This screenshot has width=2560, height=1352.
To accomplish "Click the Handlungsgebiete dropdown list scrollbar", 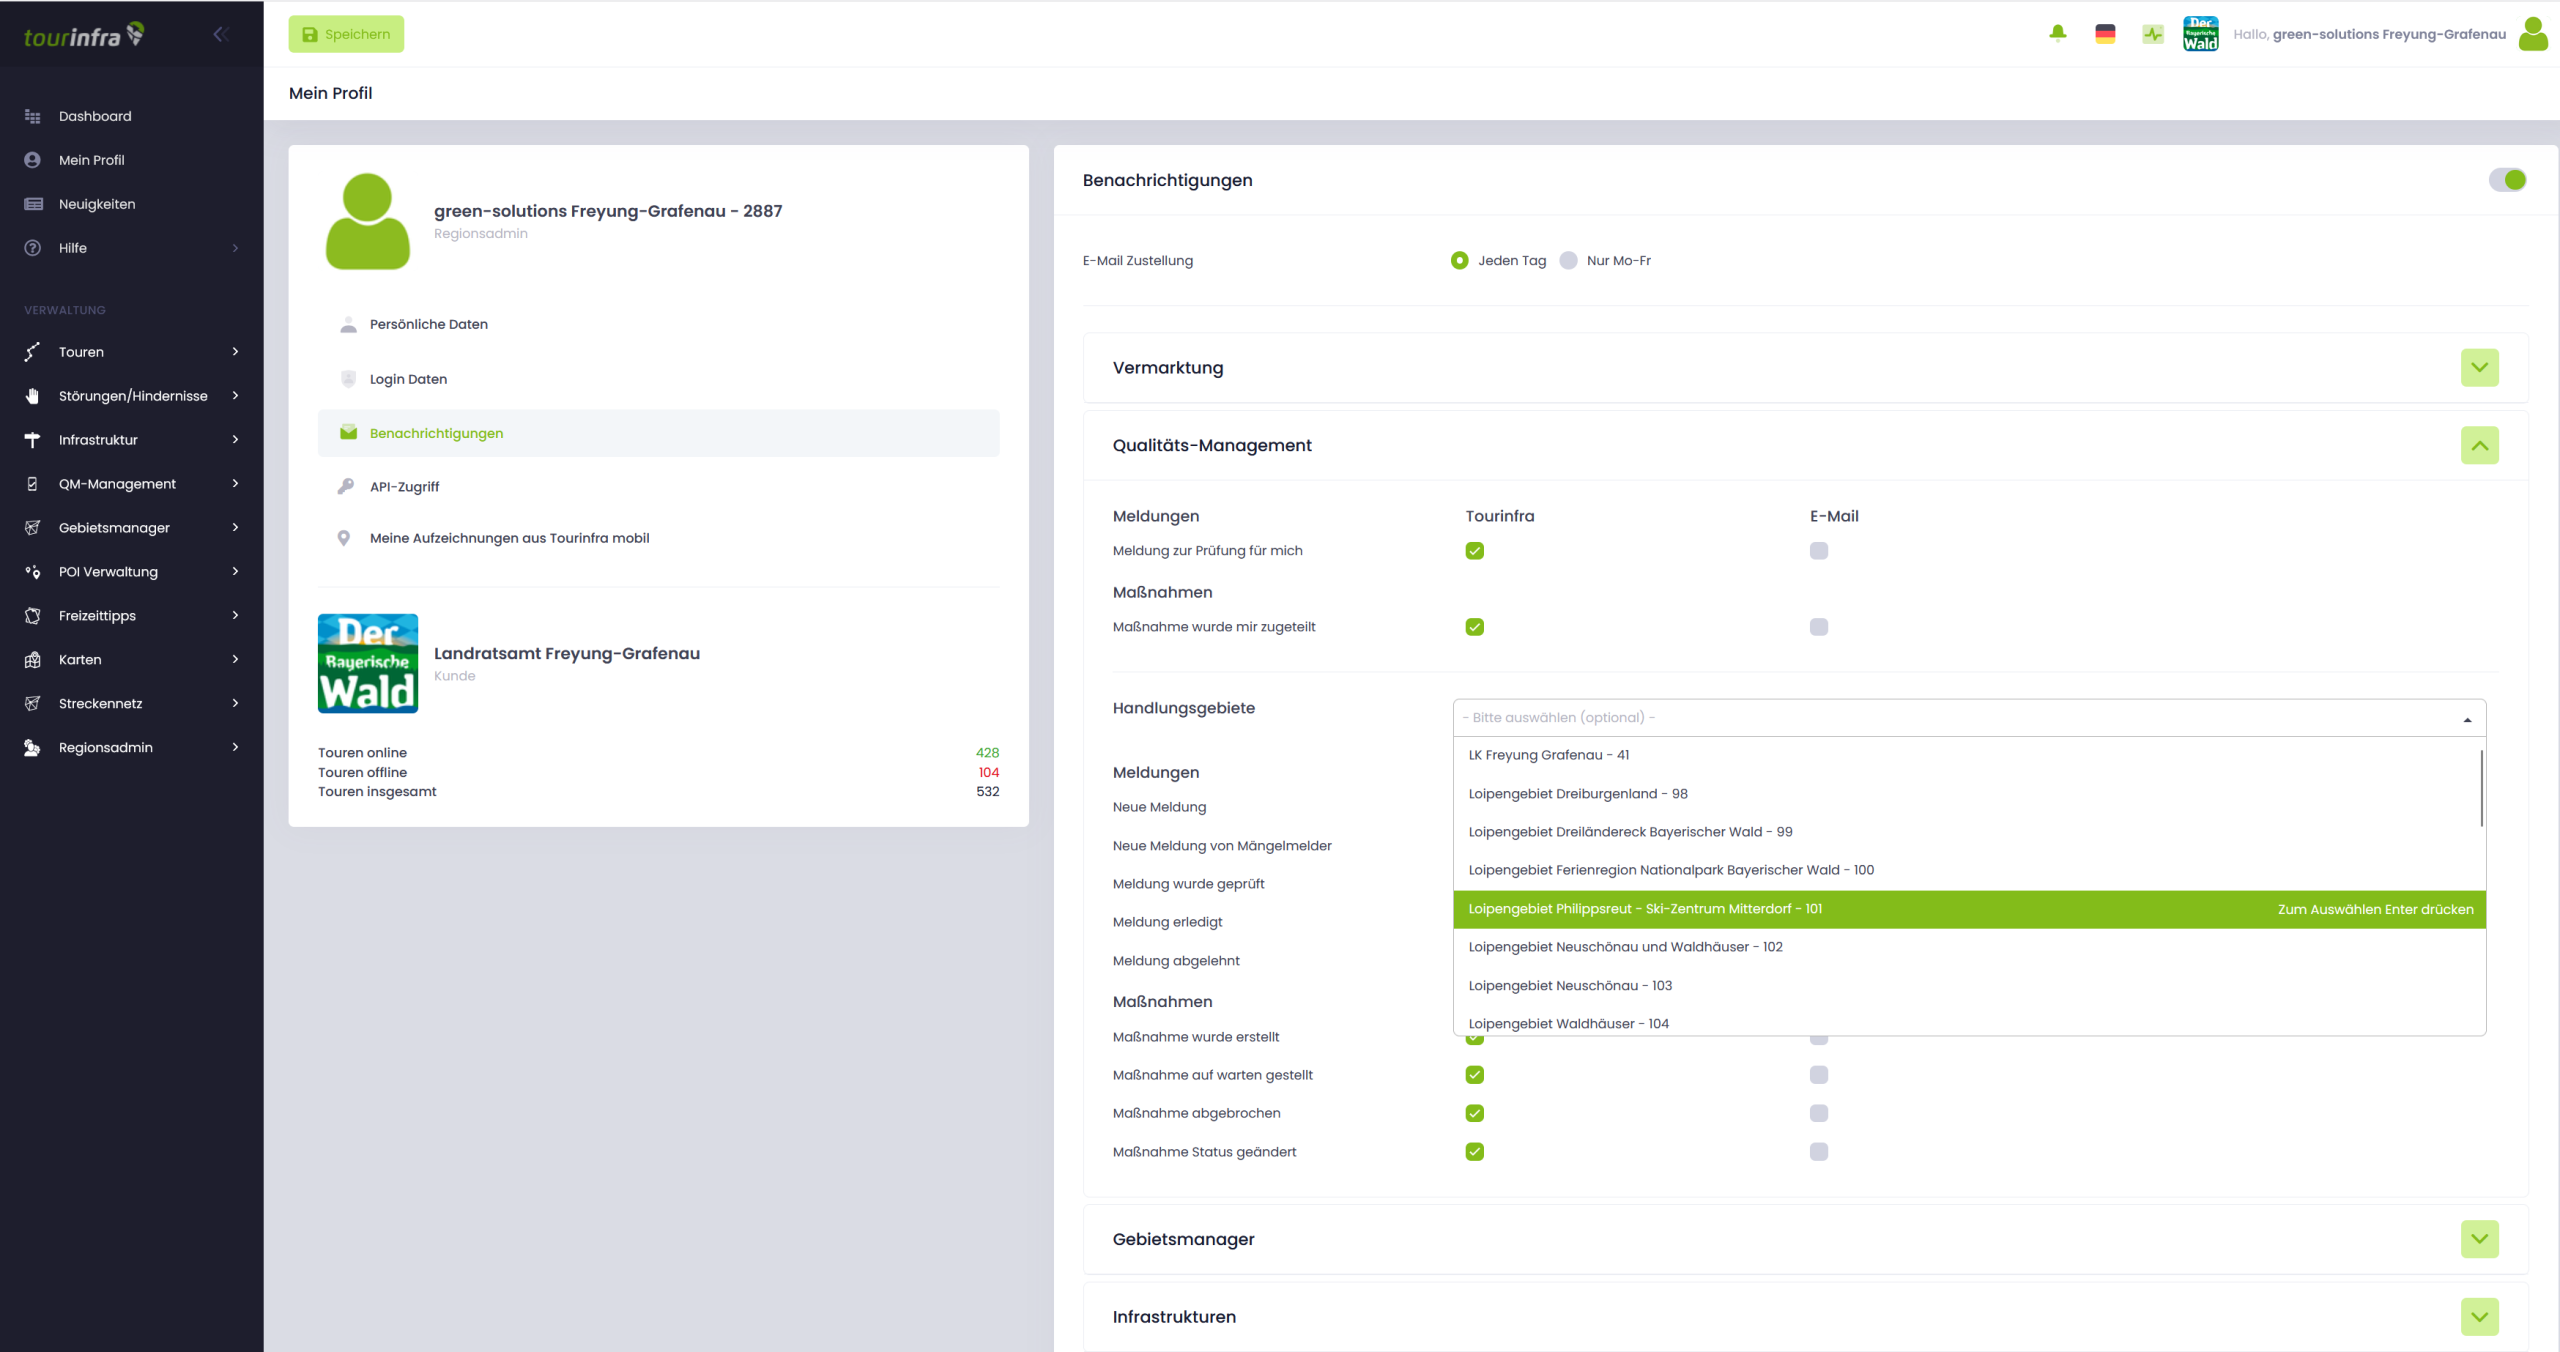I will 2481,790.
